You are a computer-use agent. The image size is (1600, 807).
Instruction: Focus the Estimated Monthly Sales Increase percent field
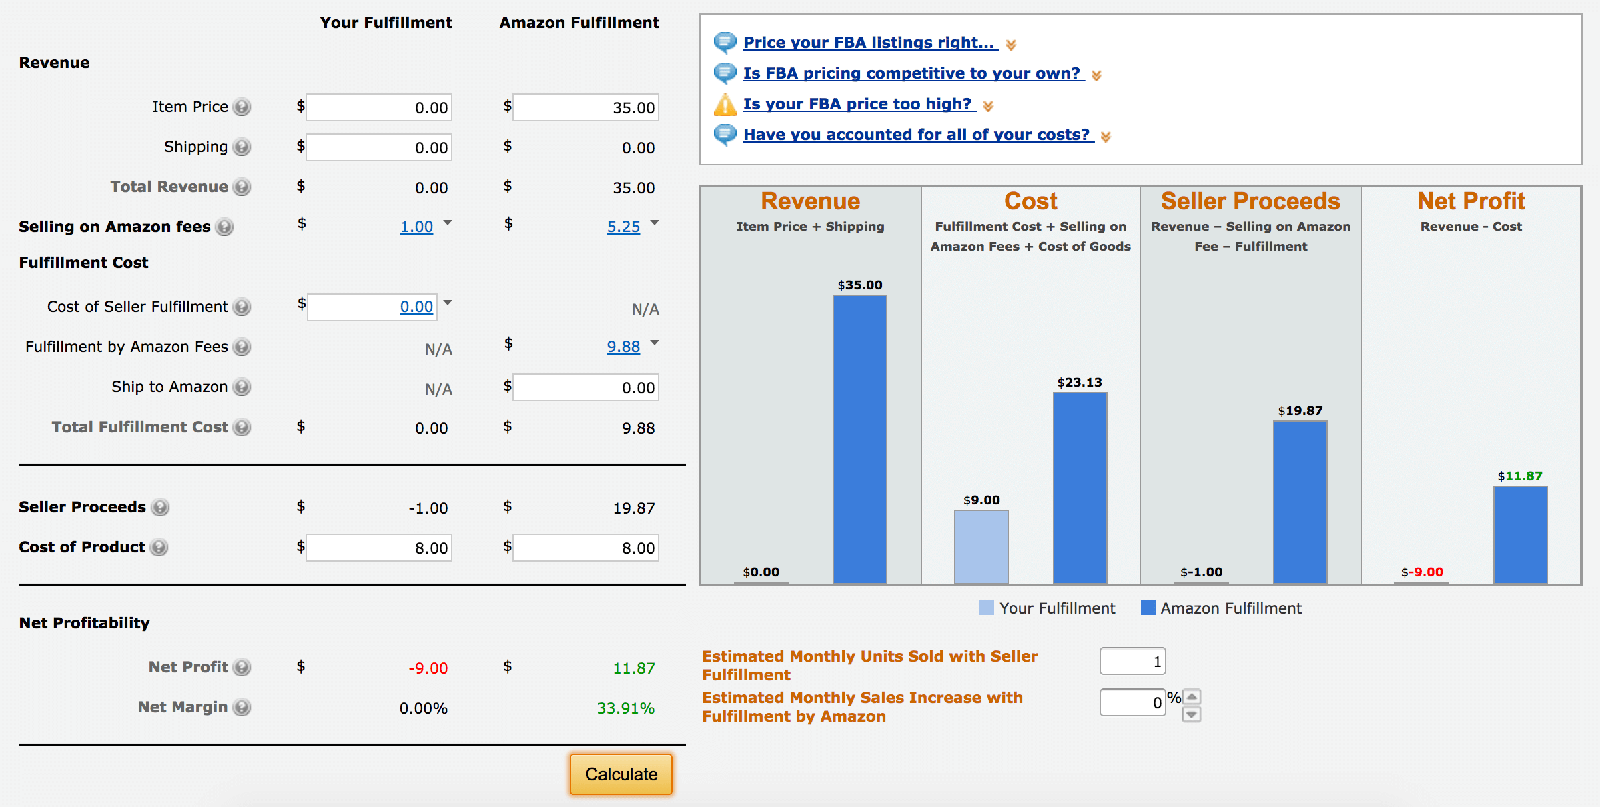pos(1133,702)
